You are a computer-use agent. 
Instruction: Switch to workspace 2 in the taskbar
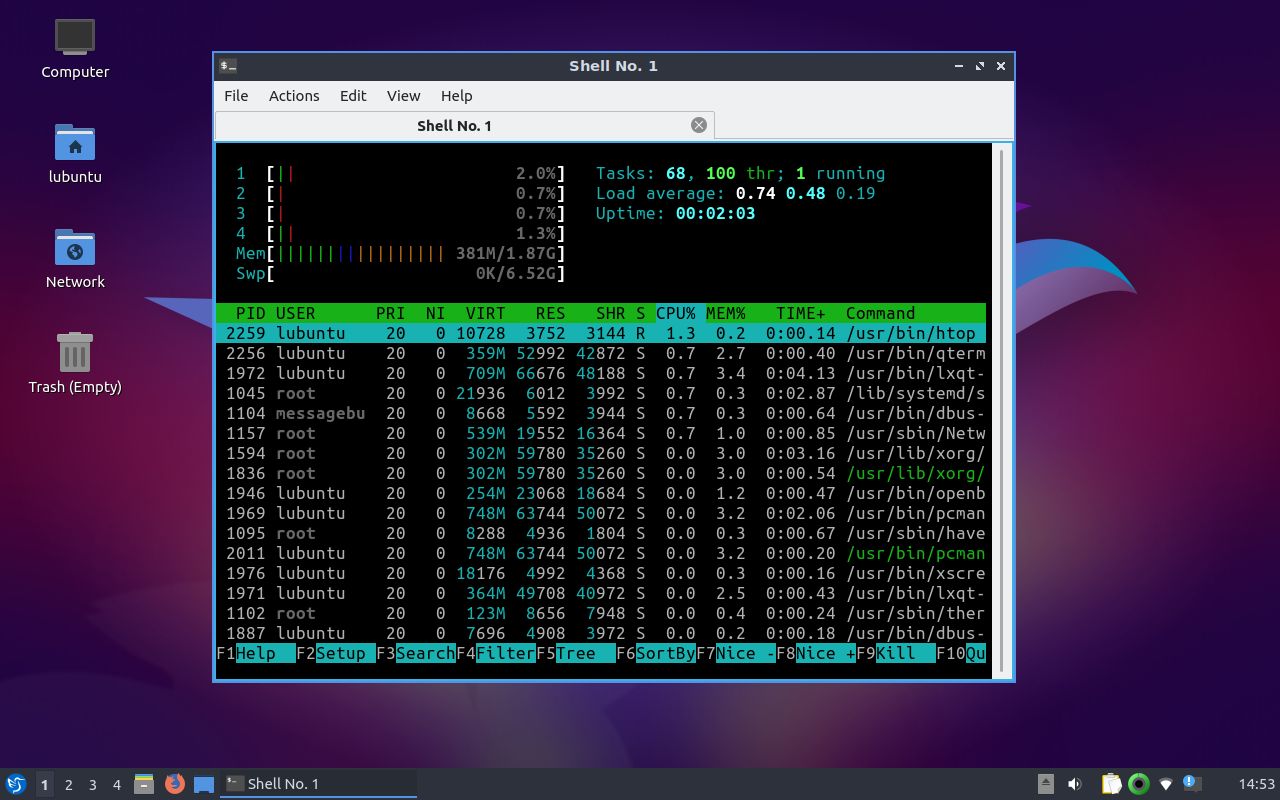(x=66, y=784)
